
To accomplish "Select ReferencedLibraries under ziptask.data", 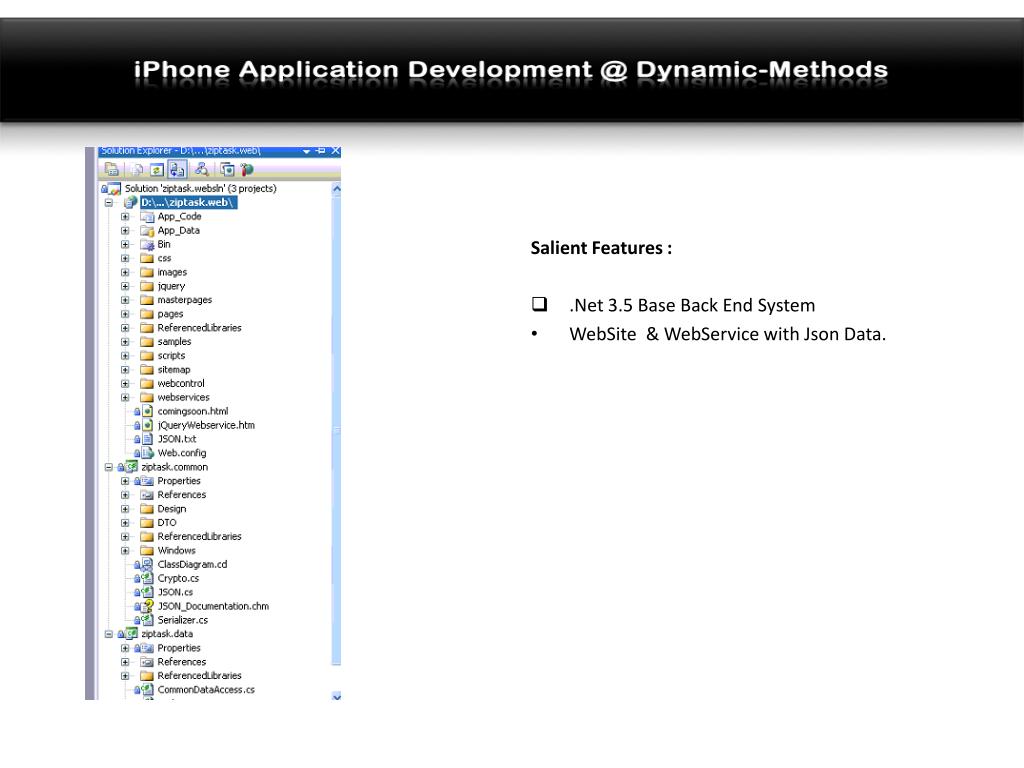I will tap(199, 676).
